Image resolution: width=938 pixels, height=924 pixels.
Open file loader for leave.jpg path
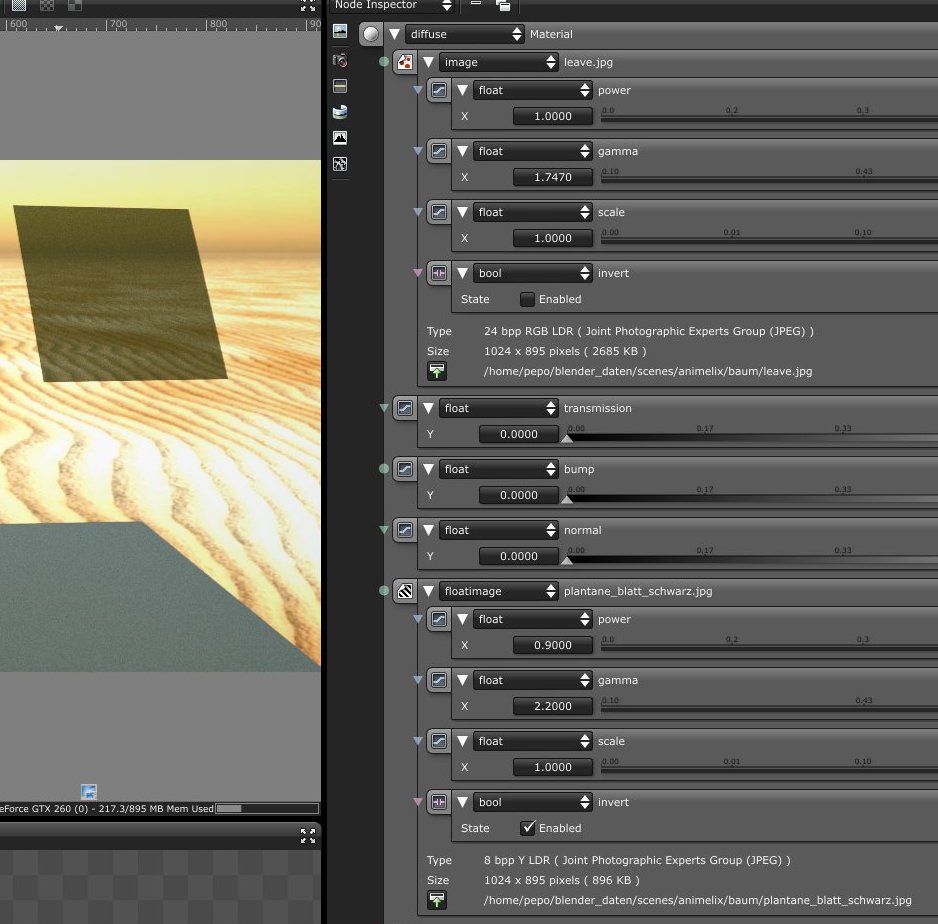coord(437,371)
